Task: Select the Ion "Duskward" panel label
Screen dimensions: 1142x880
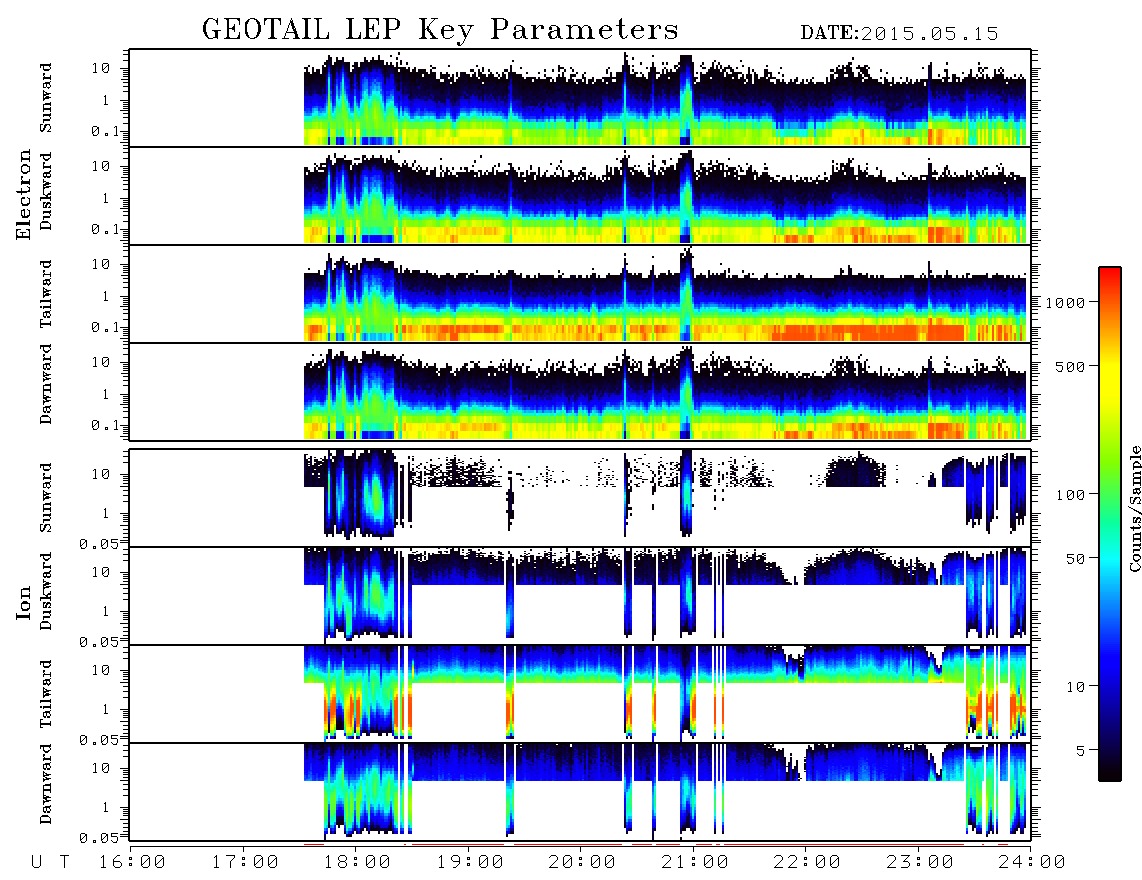Action: click(46, 592)
